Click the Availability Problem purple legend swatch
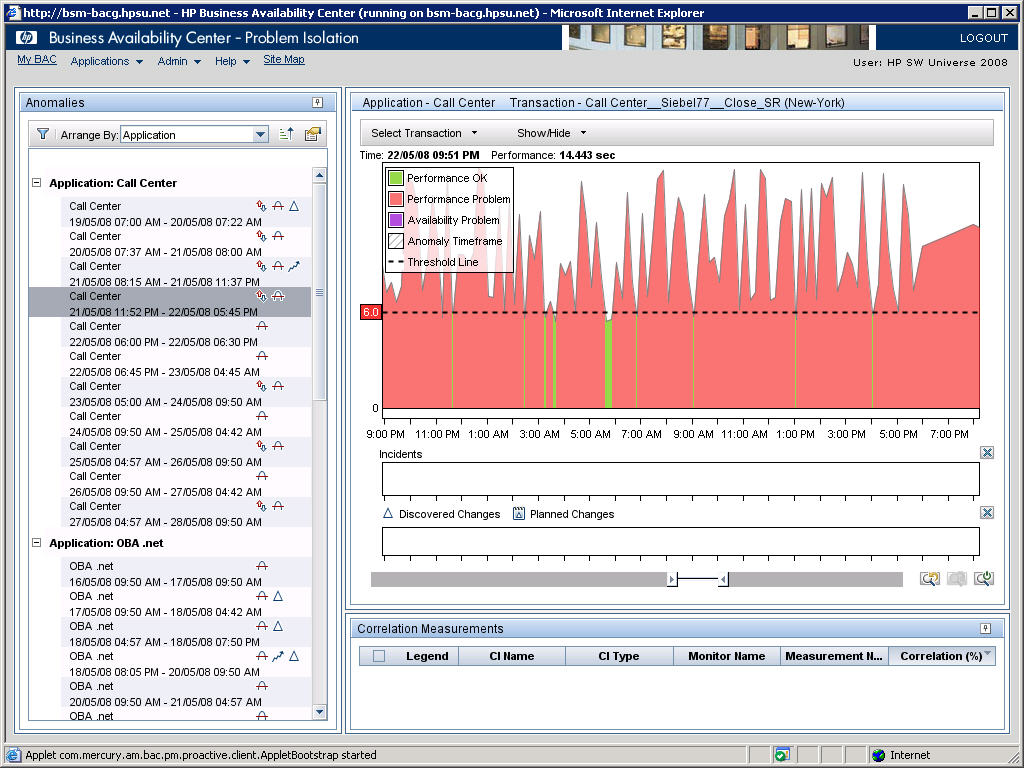The image size is (1024, 768). point(396,219)
